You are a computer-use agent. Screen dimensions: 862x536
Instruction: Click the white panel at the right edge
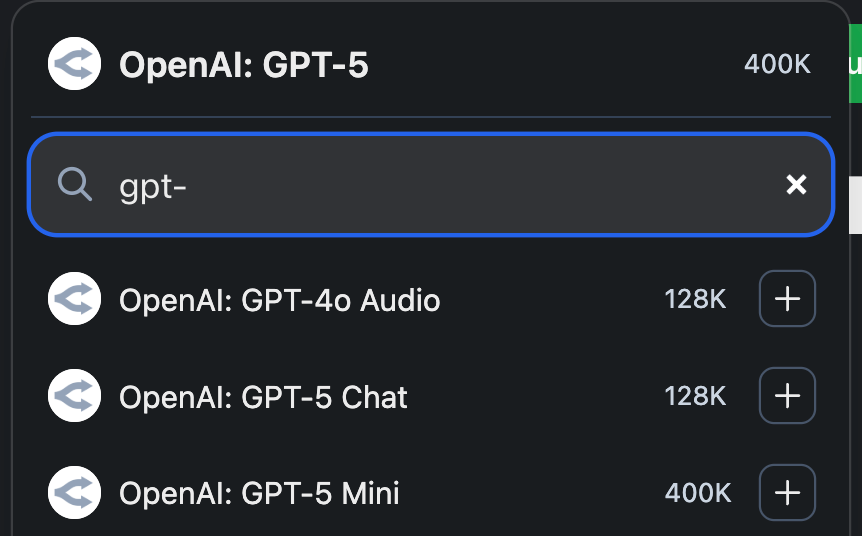click(855, 205)
